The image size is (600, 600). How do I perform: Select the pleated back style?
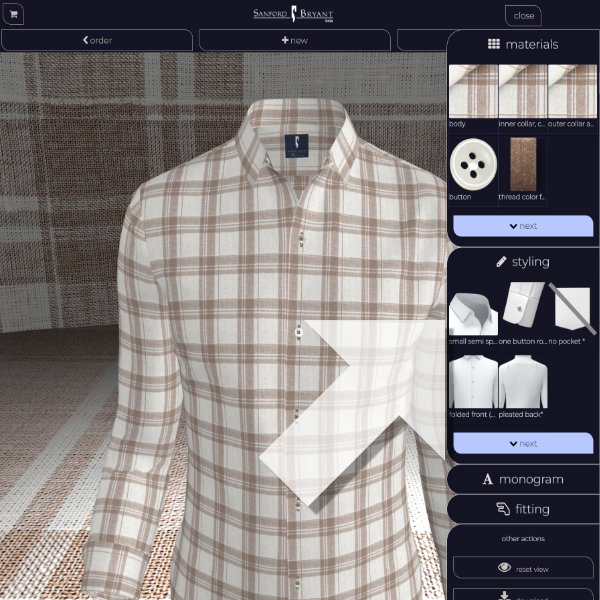522,382
